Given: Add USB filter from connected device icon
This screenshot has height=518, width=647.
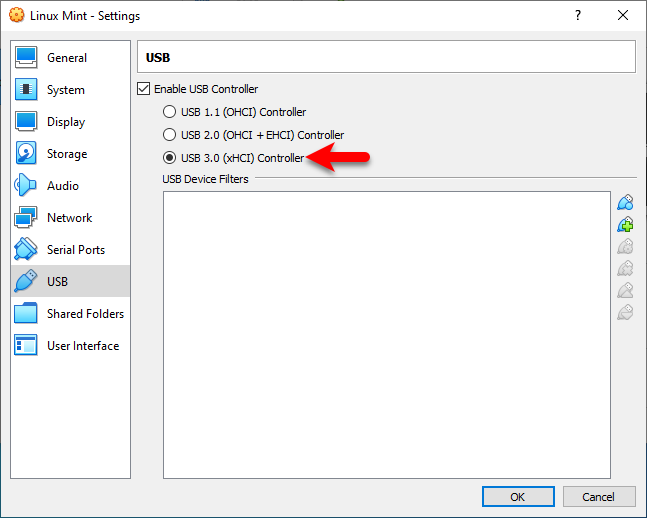Looking at the screenshot, I should 625,225.
